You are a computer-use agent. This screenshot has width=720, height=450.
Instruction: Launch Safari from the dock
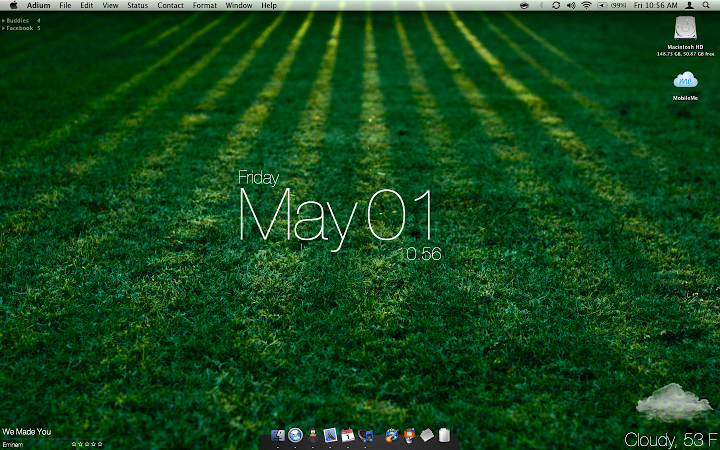[x=295, y=435]
